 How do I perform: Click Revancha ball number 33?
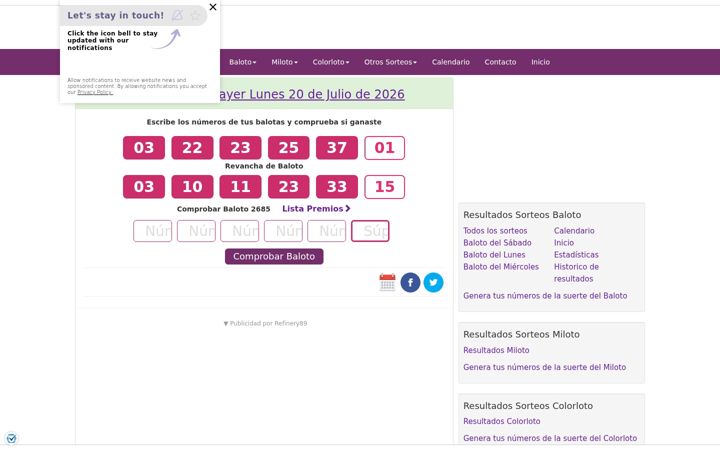(x=337, y=187)
